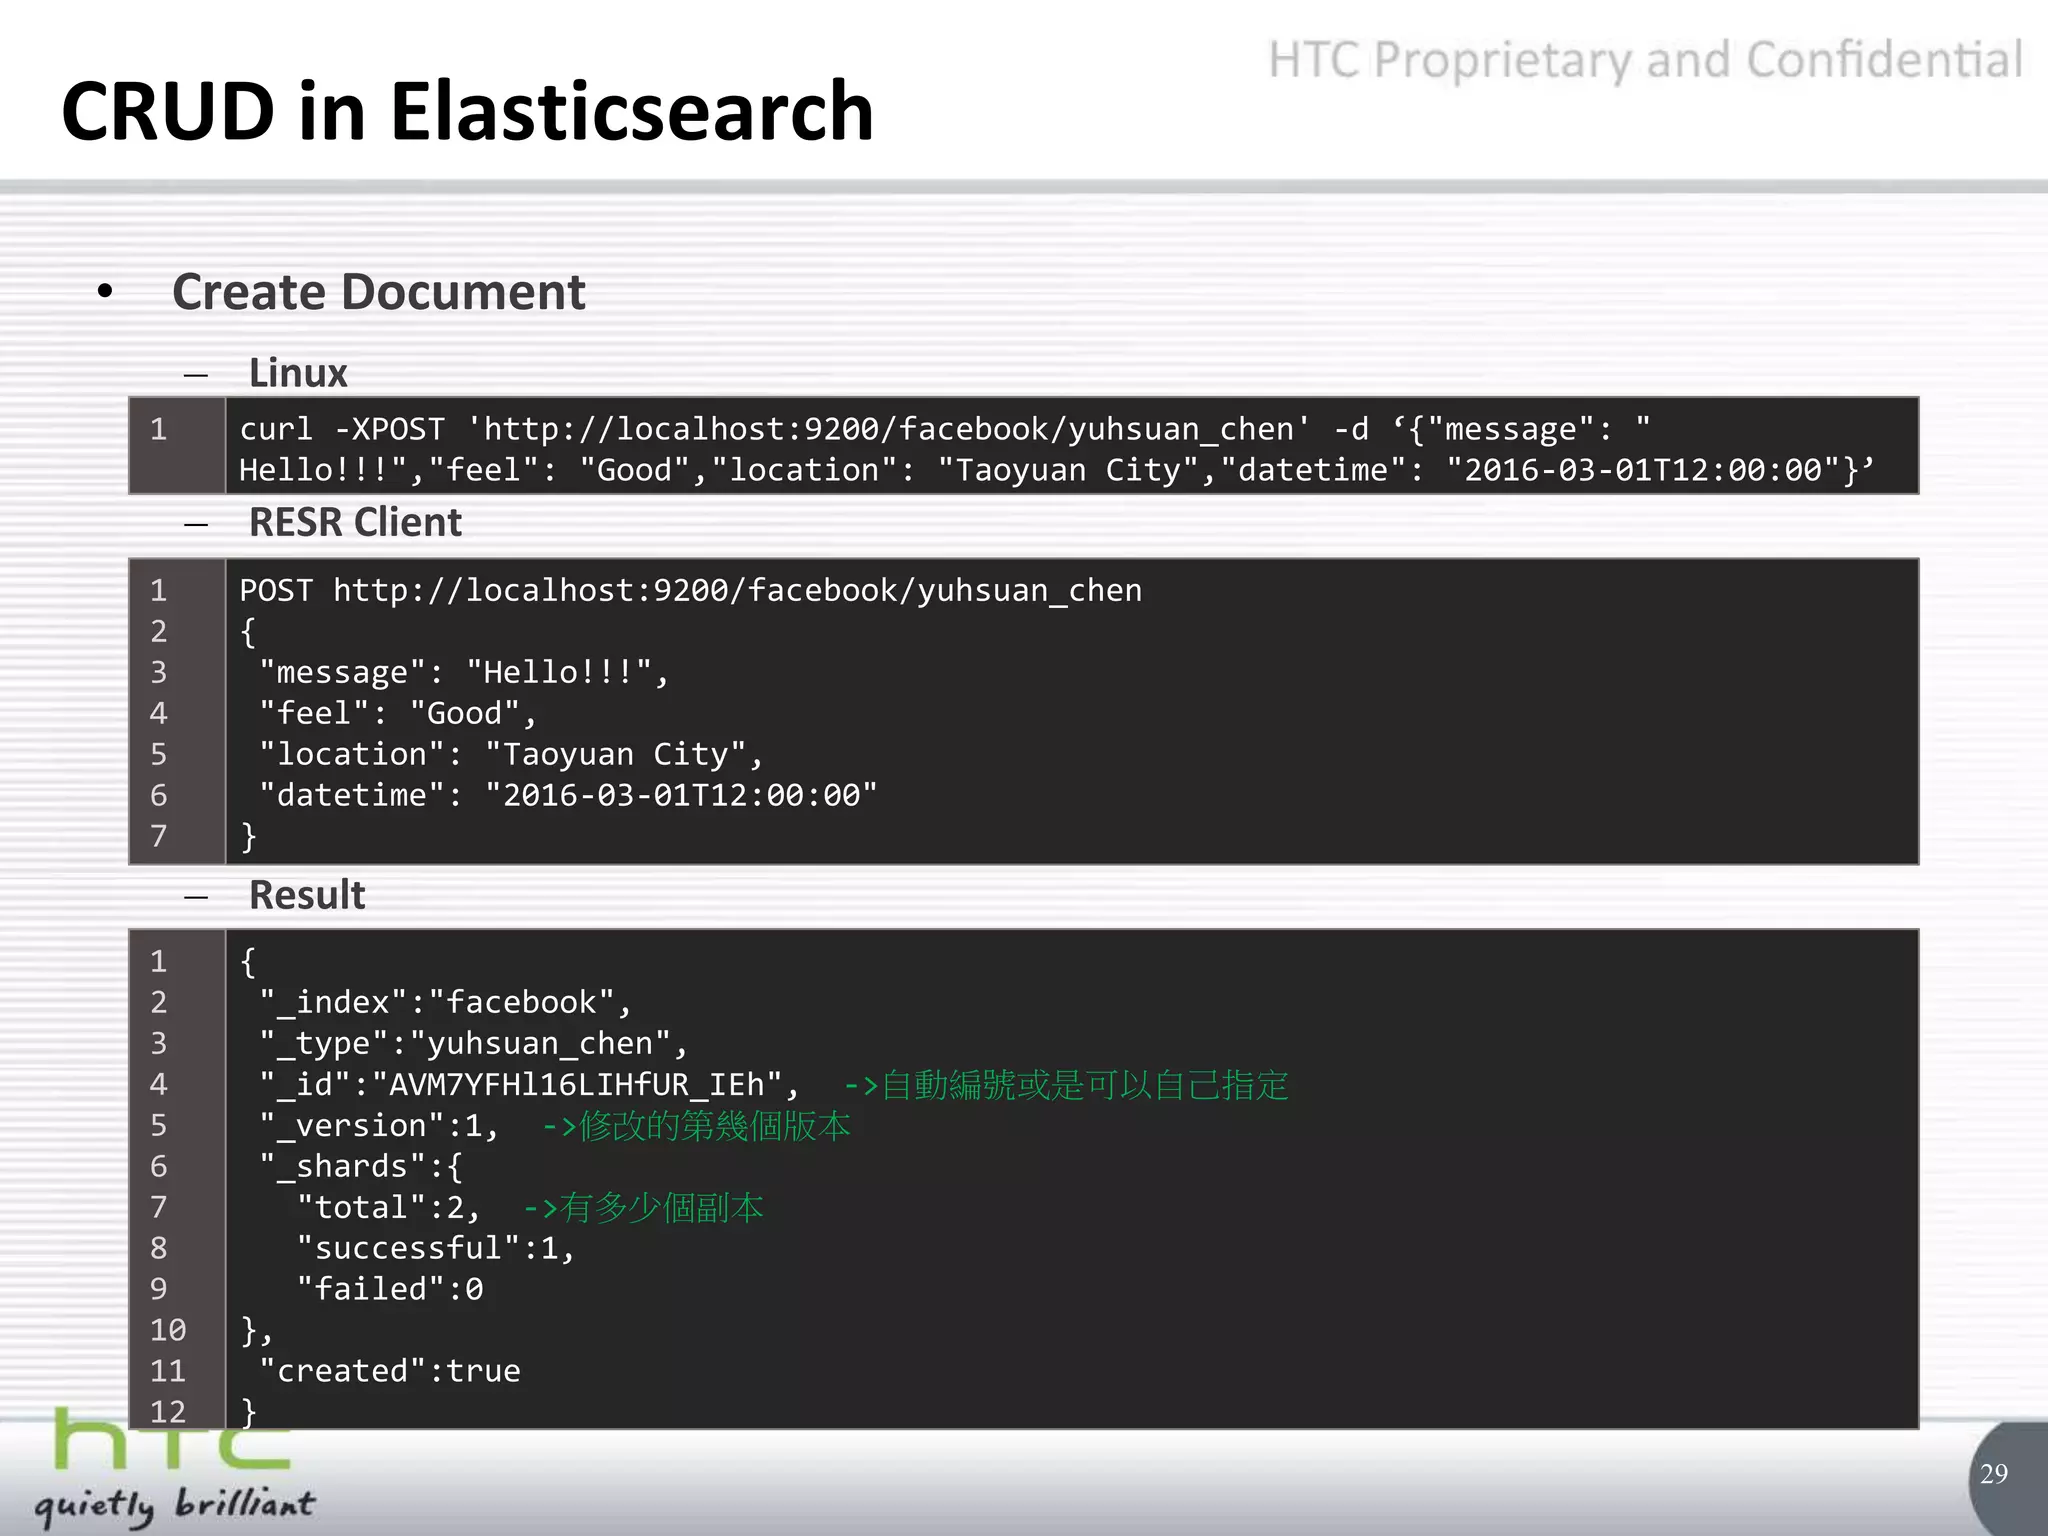Click the green comment after "_version":1
The image size is (2048, 1536).
coord(696,1126)
